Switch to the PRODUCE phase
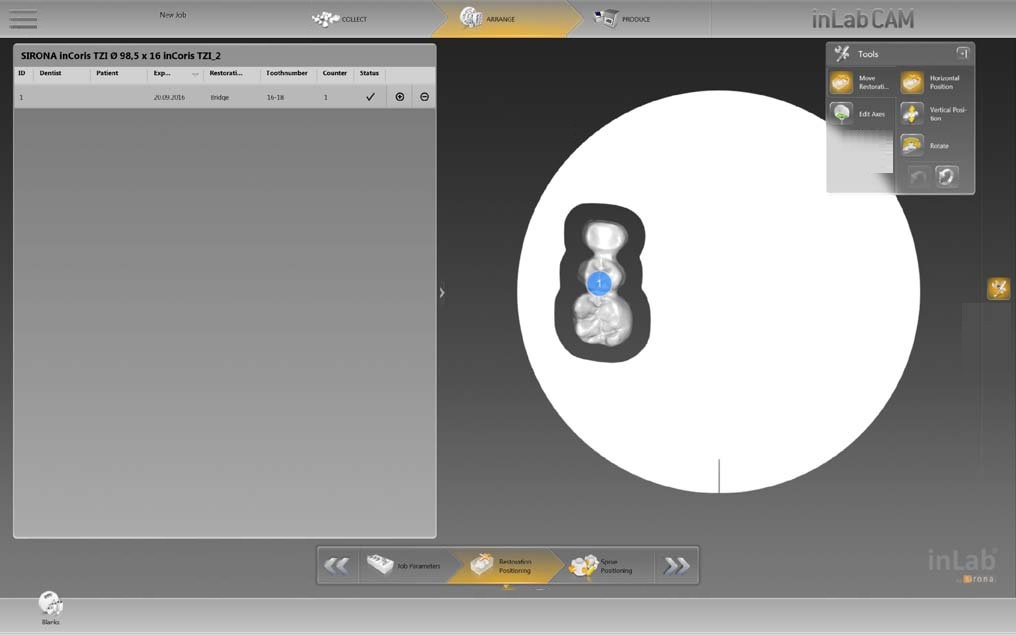 click(x=621, y=19)
